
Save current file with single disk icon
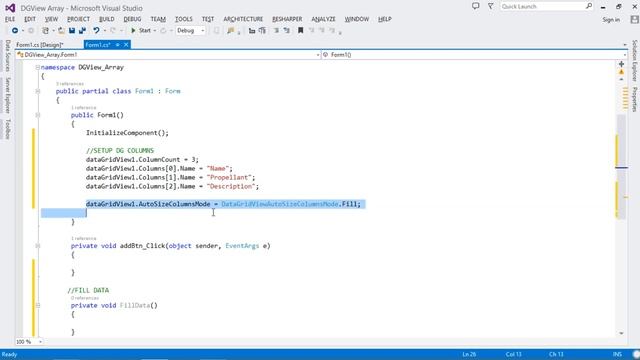point(72,31)
